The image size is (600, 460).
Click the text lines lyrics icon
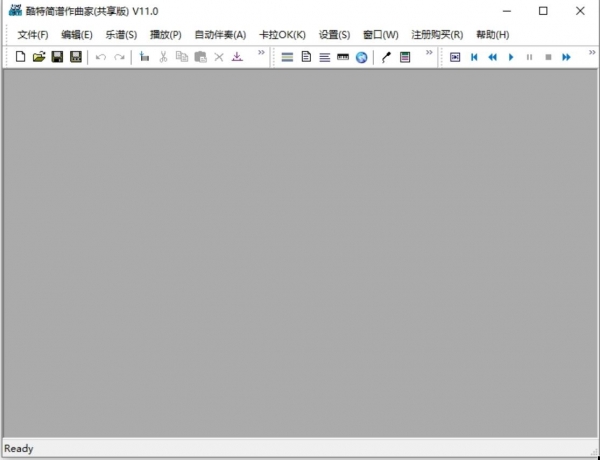[324, 57]
